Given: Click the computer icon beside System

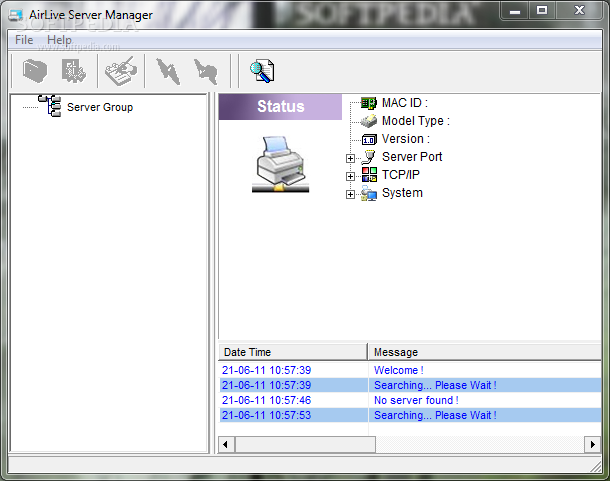Looking at the screenshot, I should click(369, 193).
